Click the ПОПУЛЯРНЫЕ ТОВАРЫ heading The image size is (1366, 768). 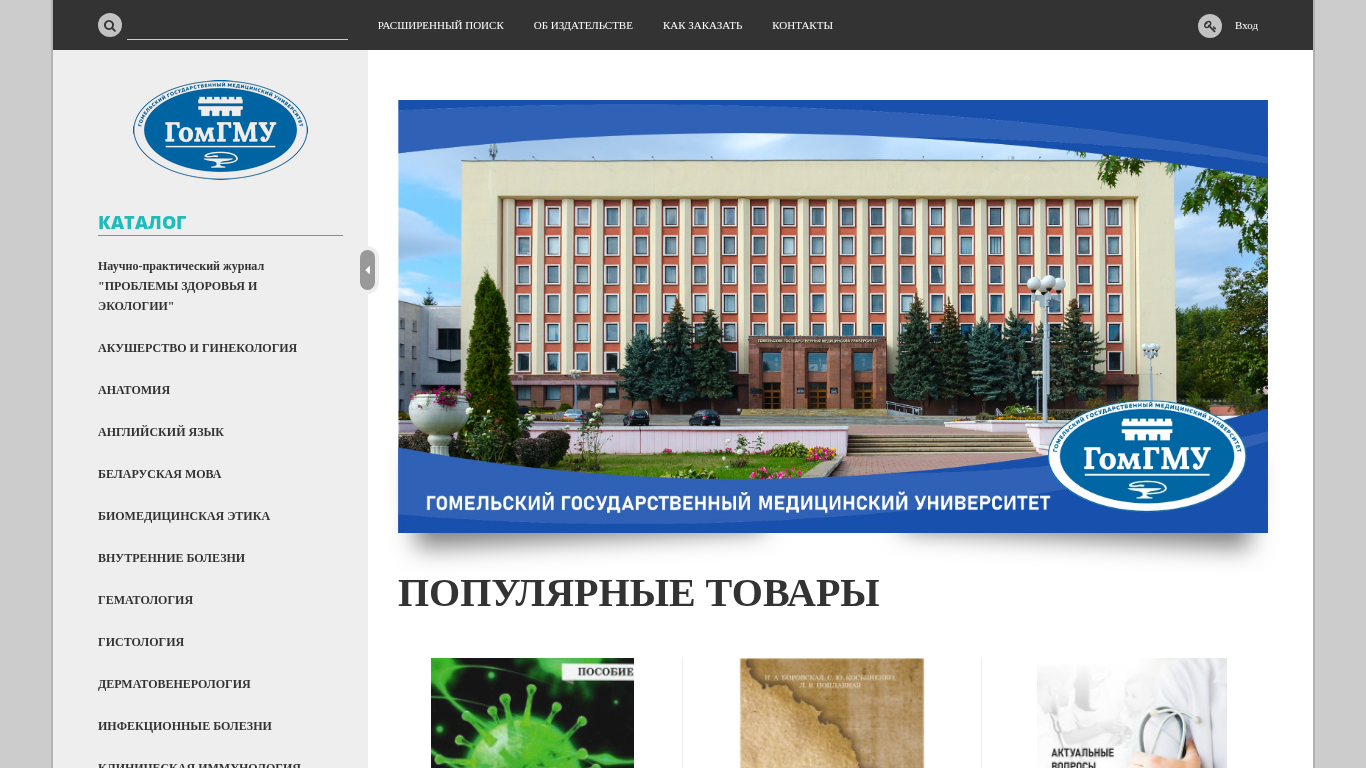[639, 593]
